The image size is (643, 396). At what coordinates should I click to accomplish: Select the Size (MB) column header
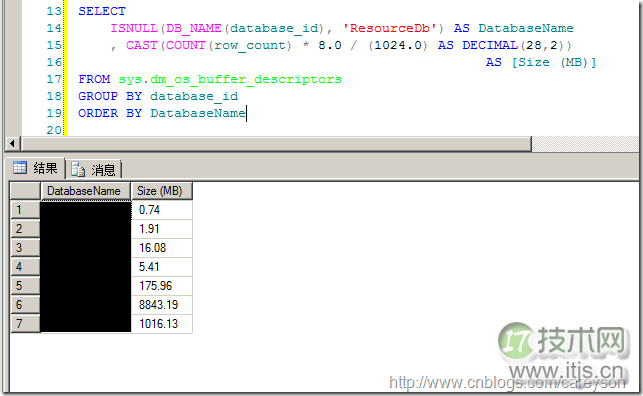pyautogui.click(x=161, y=191)
